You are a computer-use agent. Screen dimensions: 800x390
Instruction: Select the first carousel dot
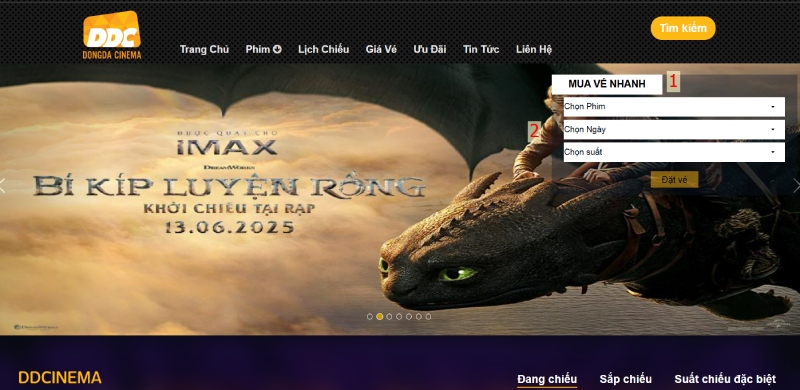[370, 316]
